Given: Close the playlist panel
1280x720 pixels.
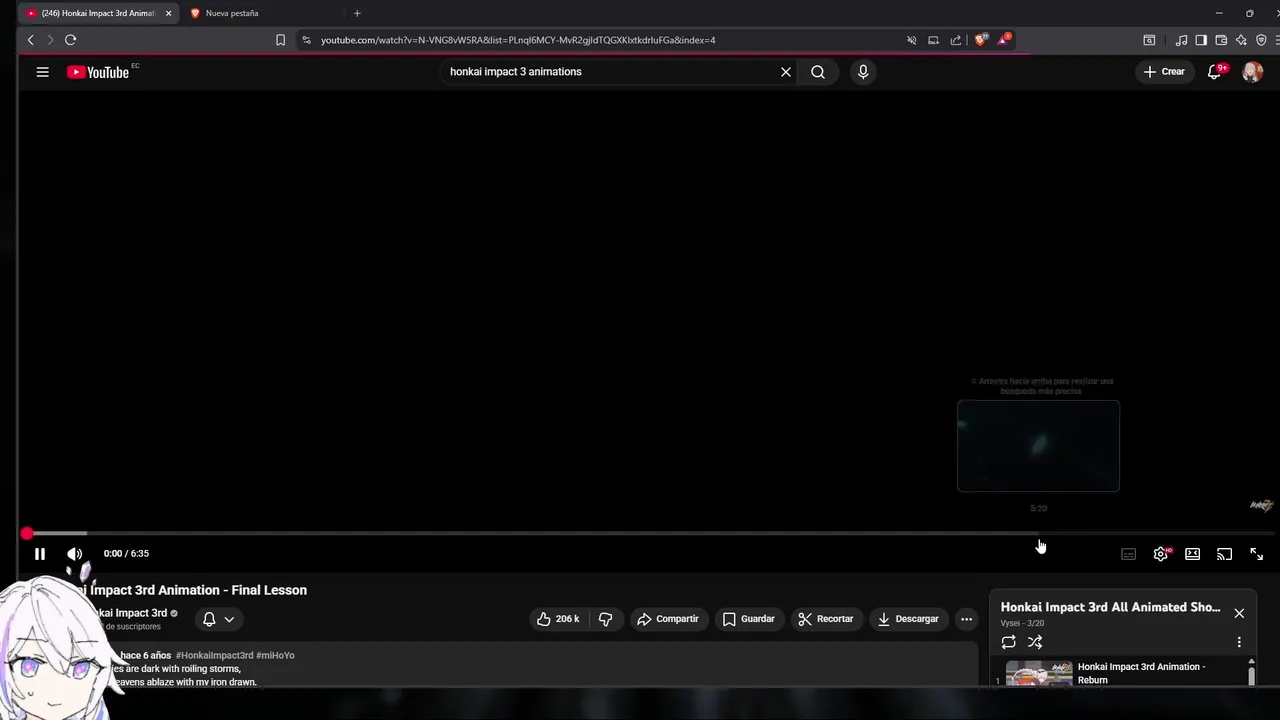Looking at the screenshot, I should tap(1239, 613).
